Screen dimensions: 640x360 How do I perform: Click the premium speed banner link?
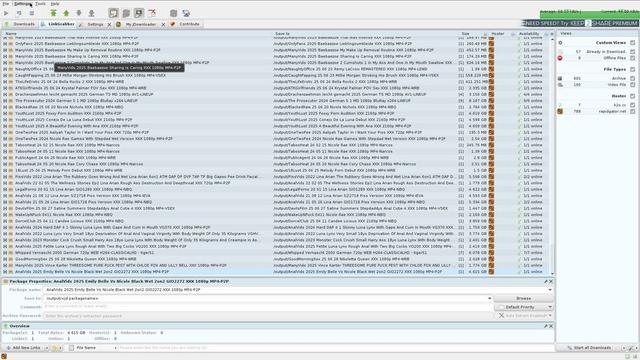[x=580, y=23]
